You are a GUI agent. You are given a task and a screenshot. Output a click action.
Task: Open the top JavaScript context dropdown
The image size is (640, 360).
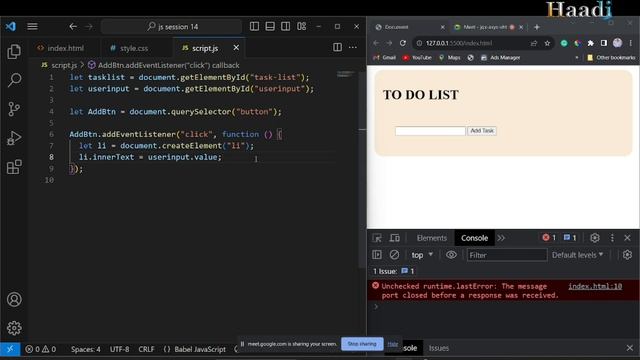422,255
